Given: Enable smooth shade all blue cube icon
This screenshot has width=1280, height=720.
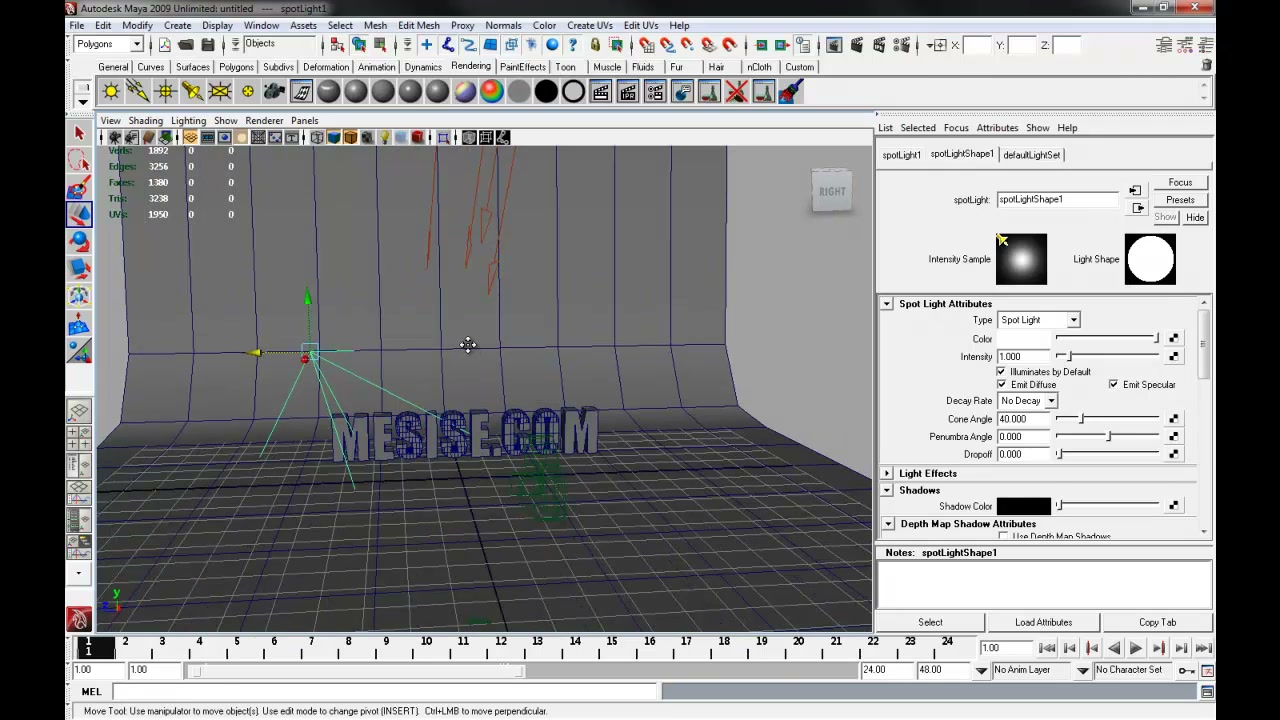Looking at the screenshot, I should pyautogui.click(x=333, y=137).
